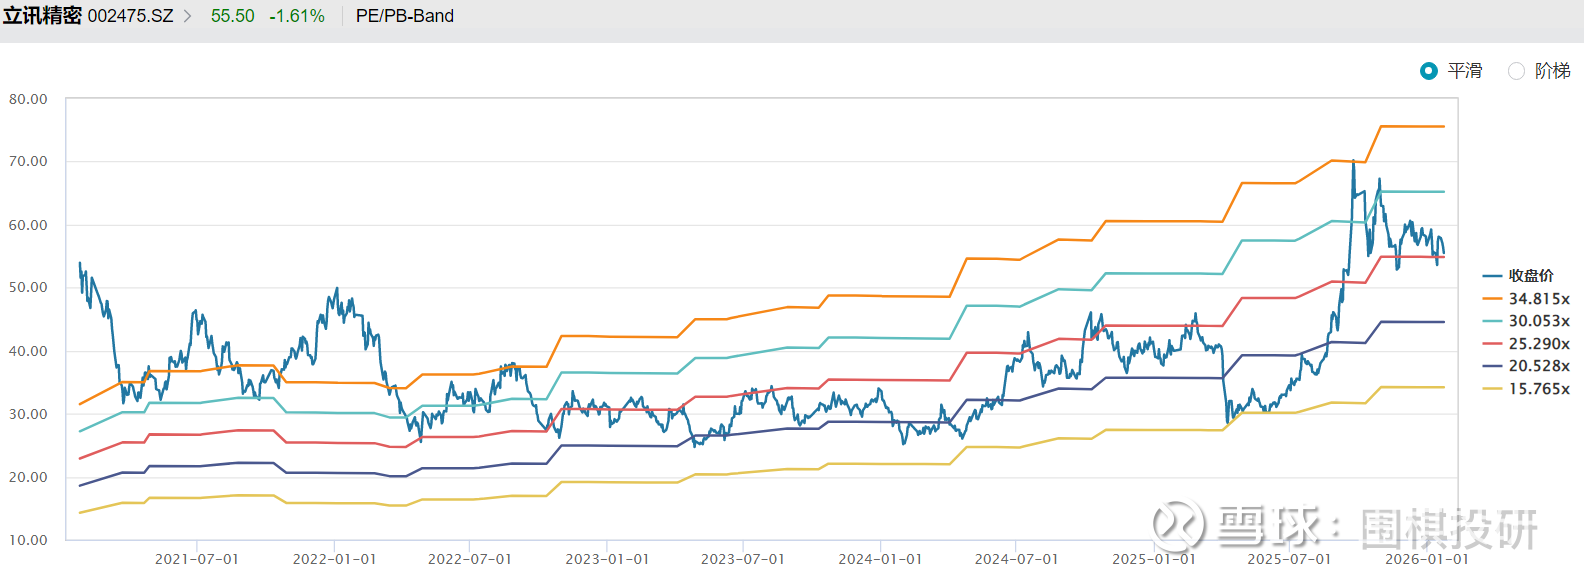Image resolution: width=1584 pixels, height=577 pixels.
Task: Toggle the yellow 15.765x legend marker
Action: tap(1492, 389)
